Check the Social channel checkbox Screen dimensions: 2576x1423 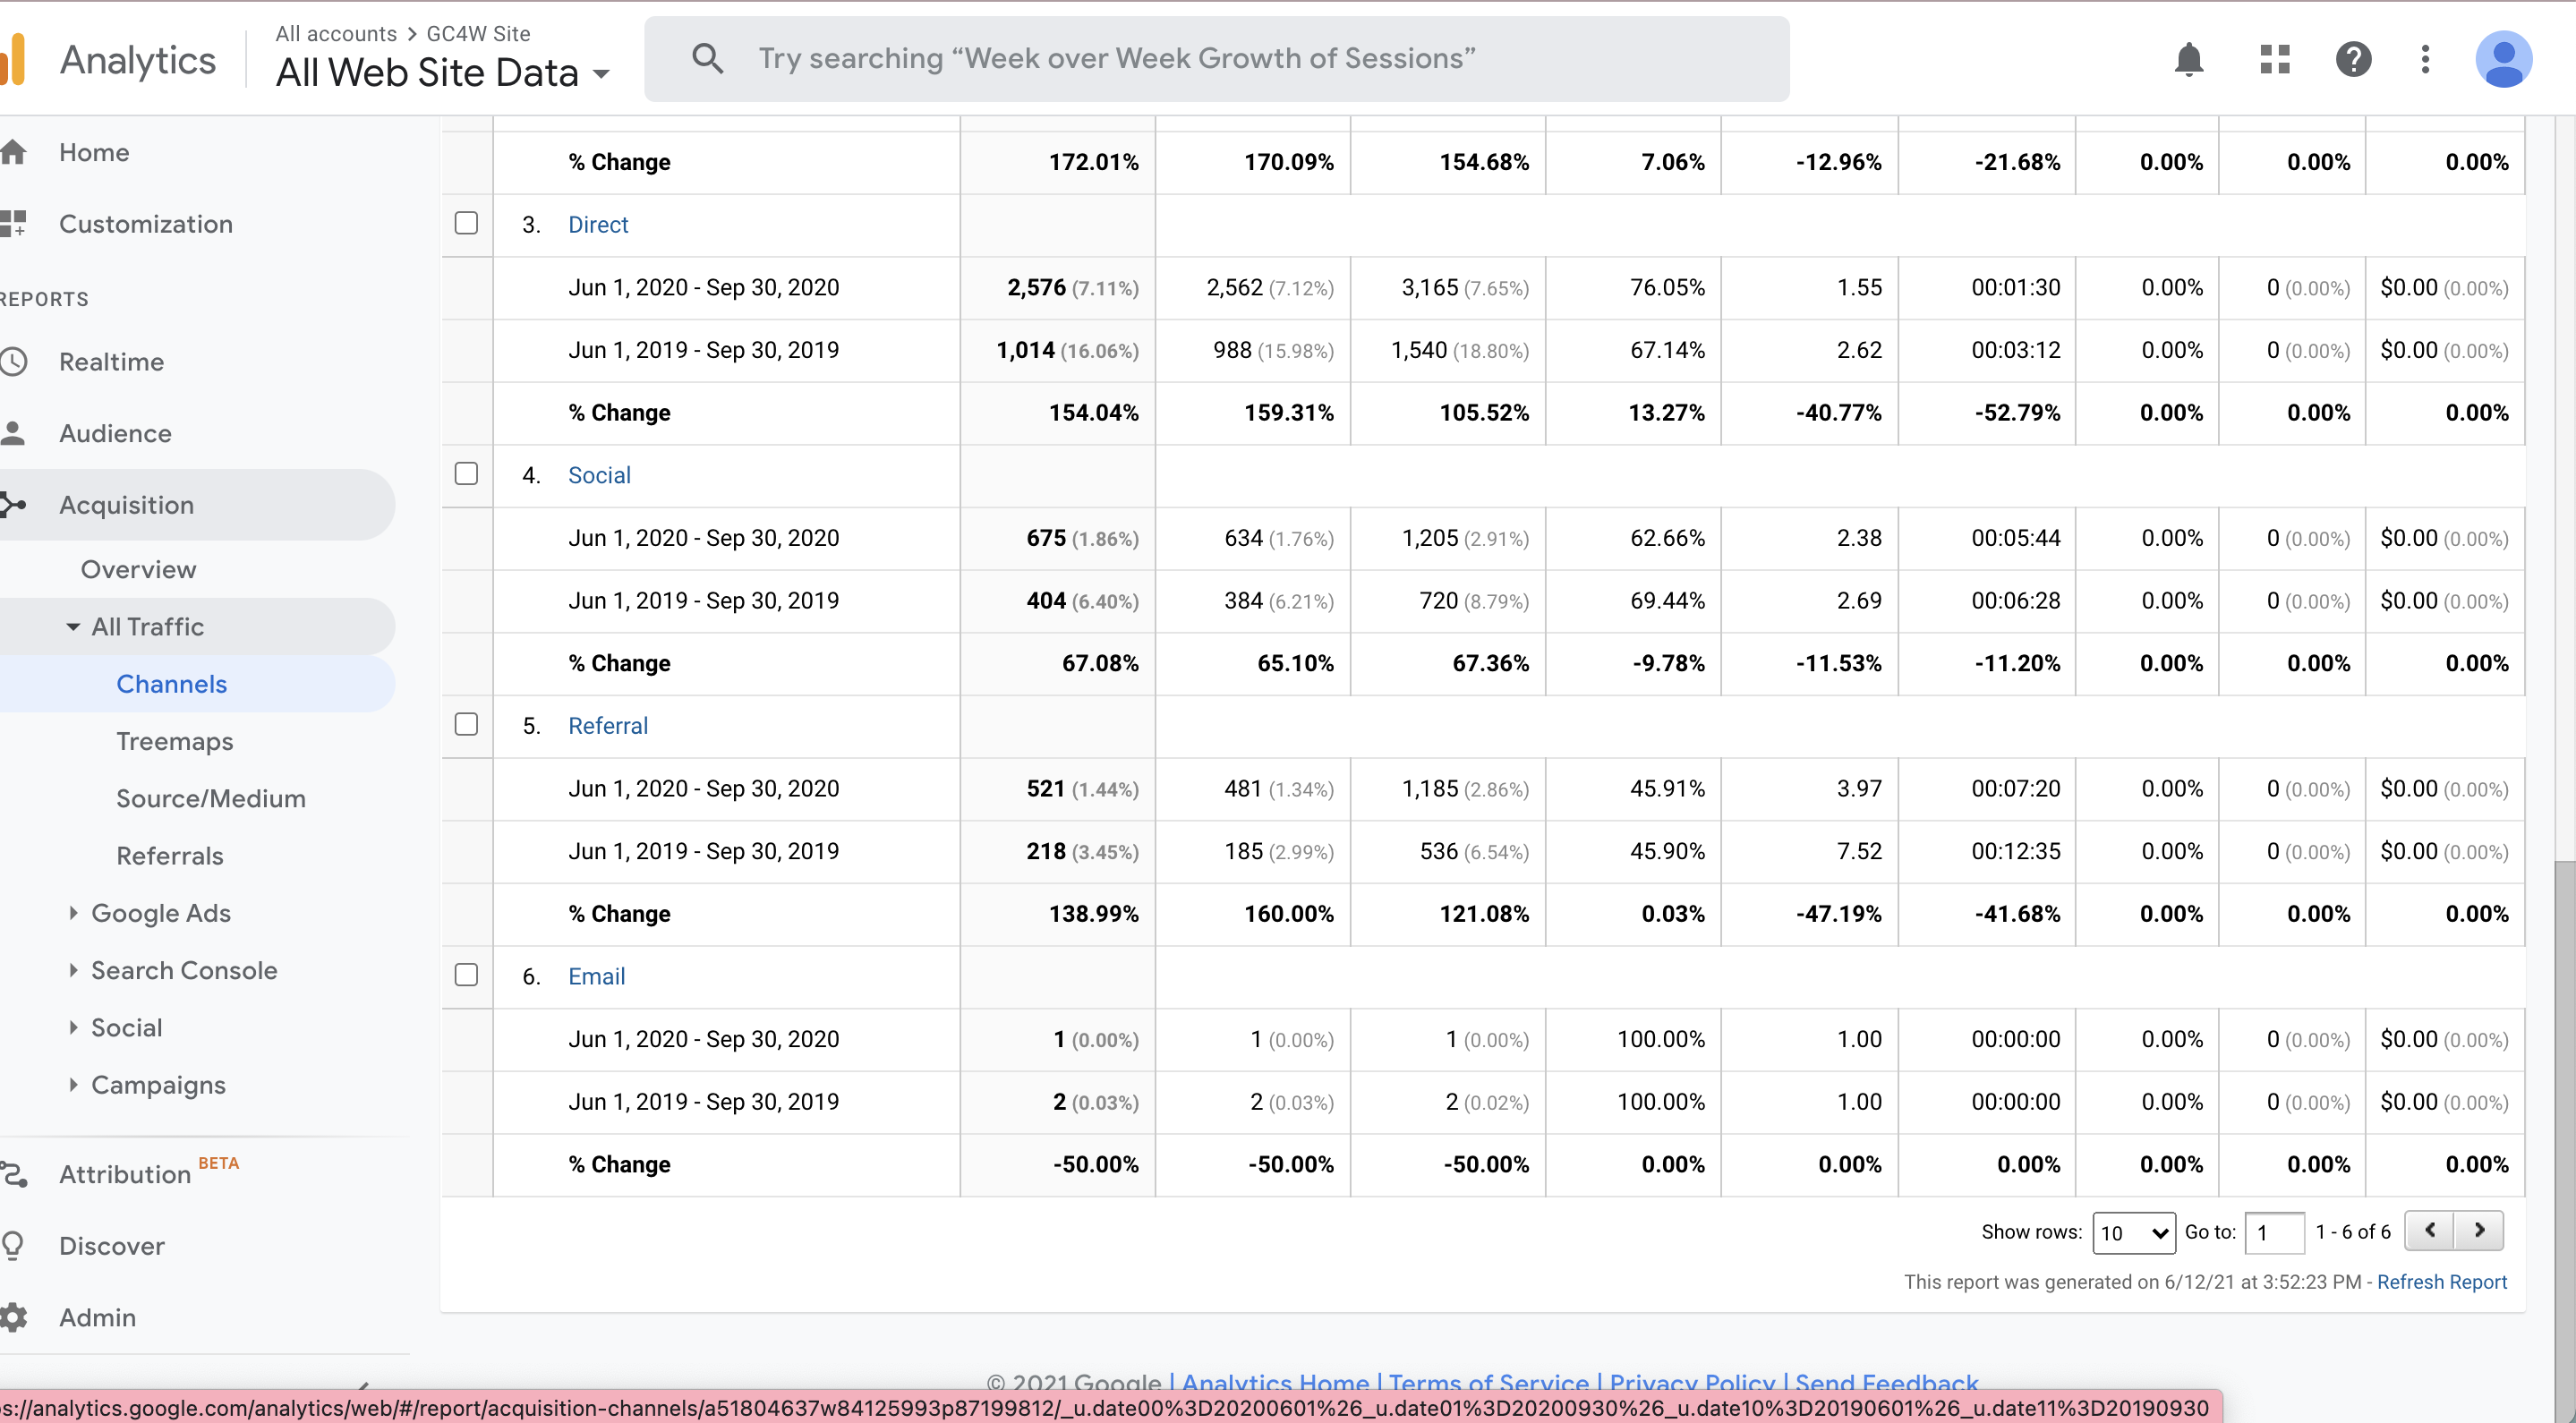[466, 474]
